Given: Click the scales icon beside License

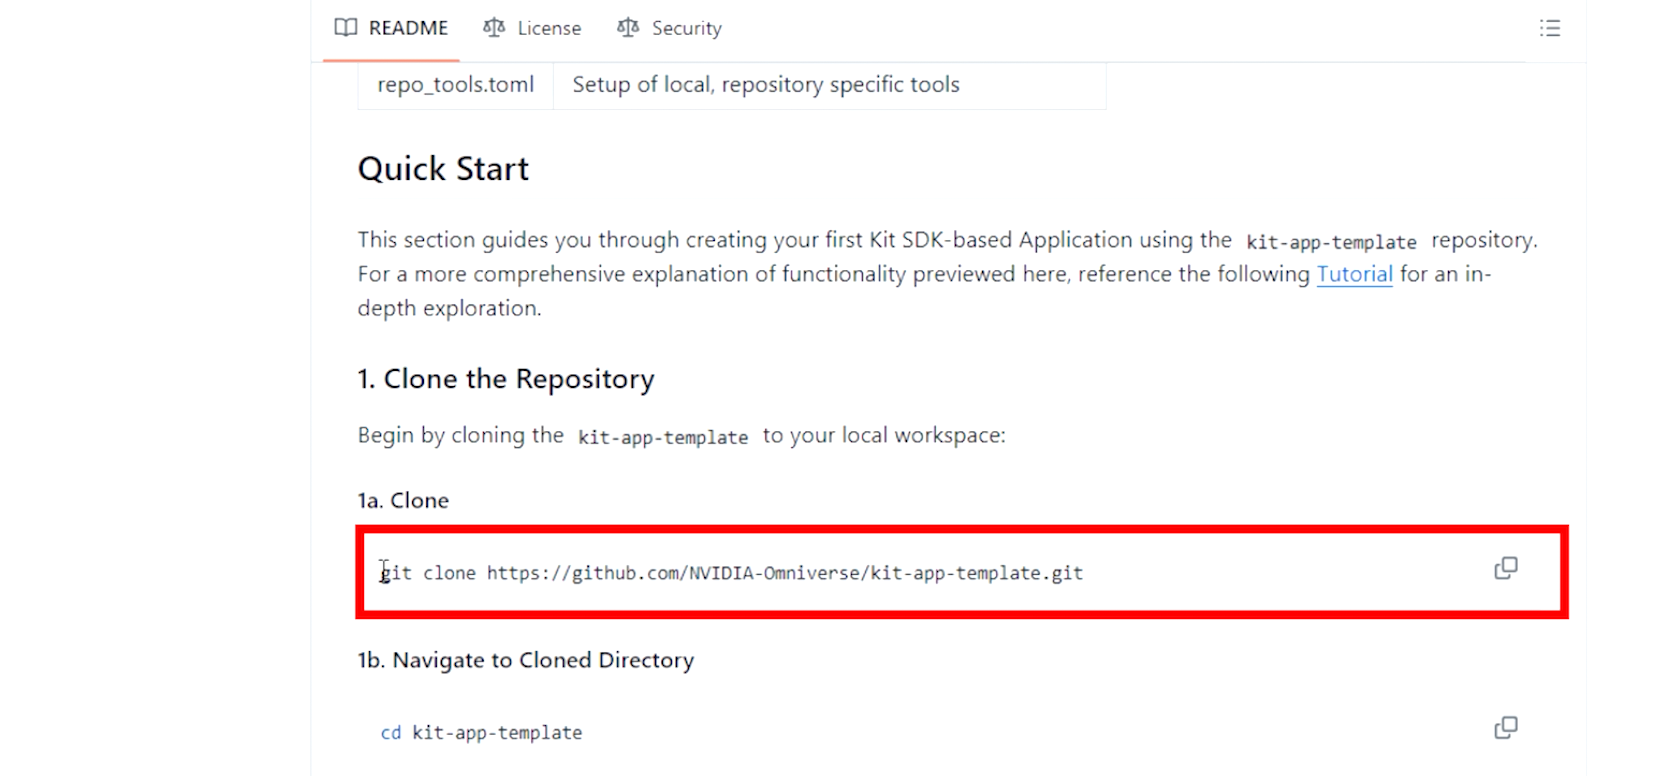Looking at the screenshot, I should pos(494,28).
